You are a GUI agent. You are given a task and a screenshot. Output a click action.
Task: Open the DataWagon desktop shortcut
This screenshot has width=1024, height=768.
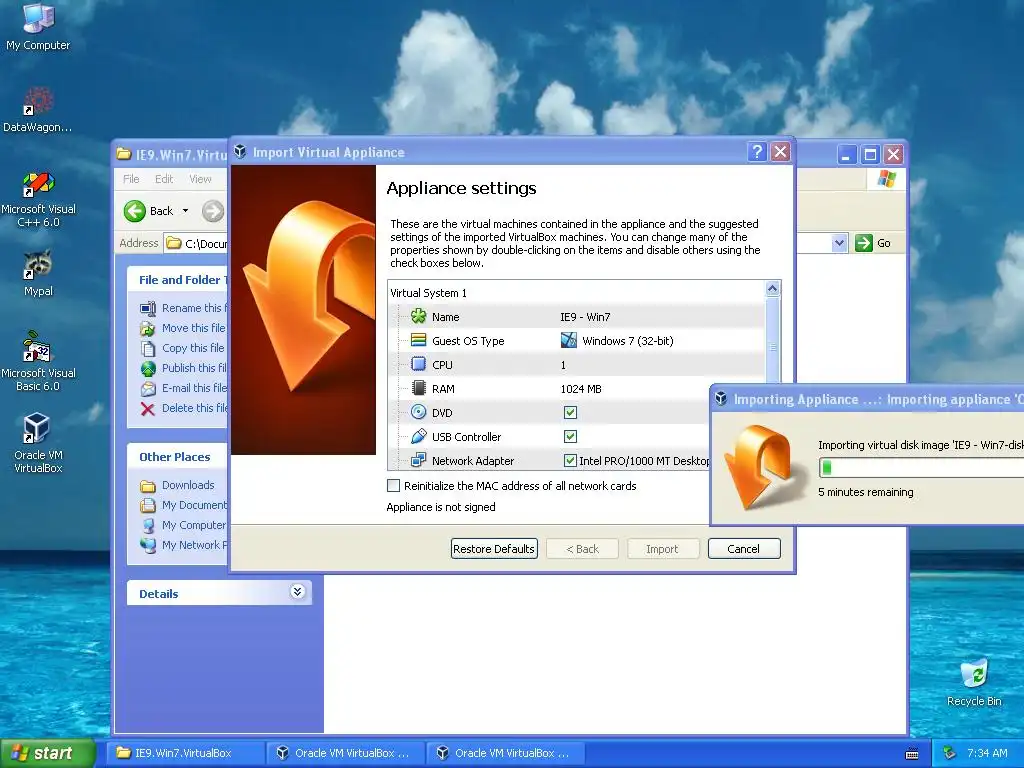pos(37,108)
